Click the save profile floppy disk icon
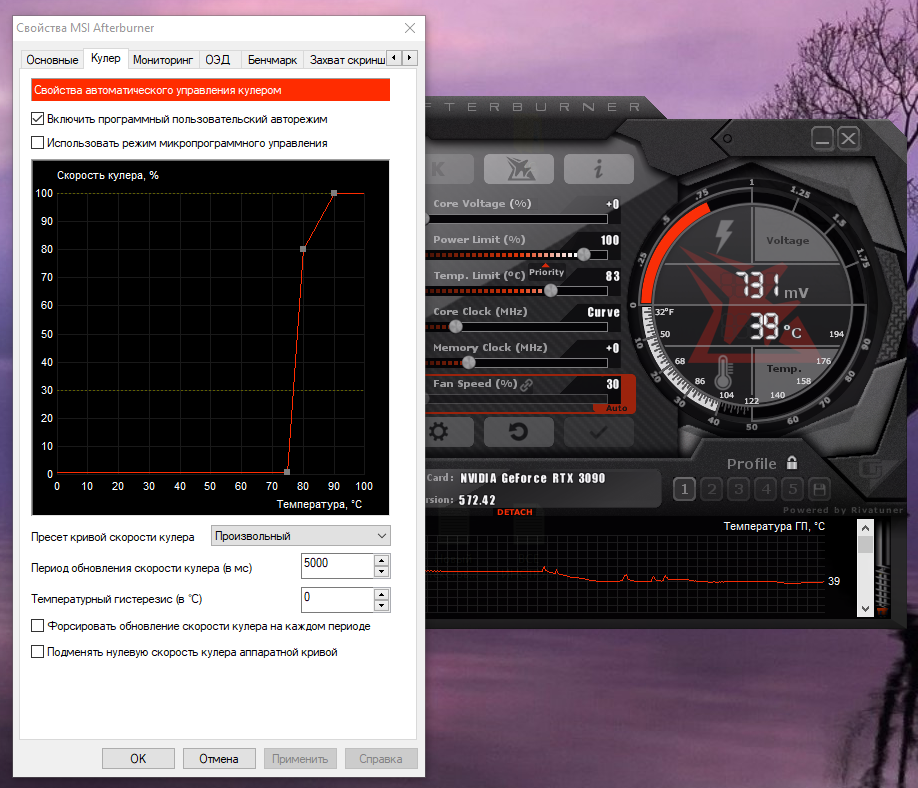 point(820,489)
